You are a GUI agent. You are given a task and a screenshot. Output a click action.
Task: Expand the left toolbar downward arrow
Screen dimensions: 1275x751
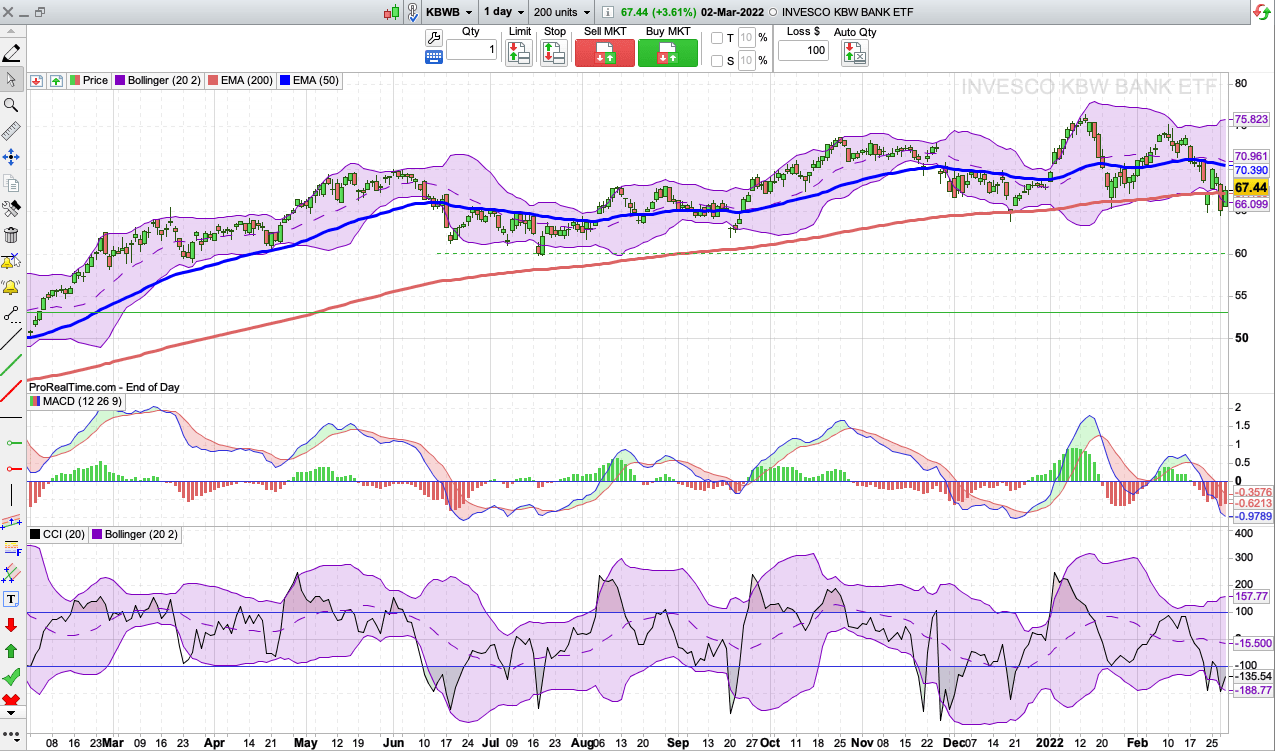[x=11, y=713]
